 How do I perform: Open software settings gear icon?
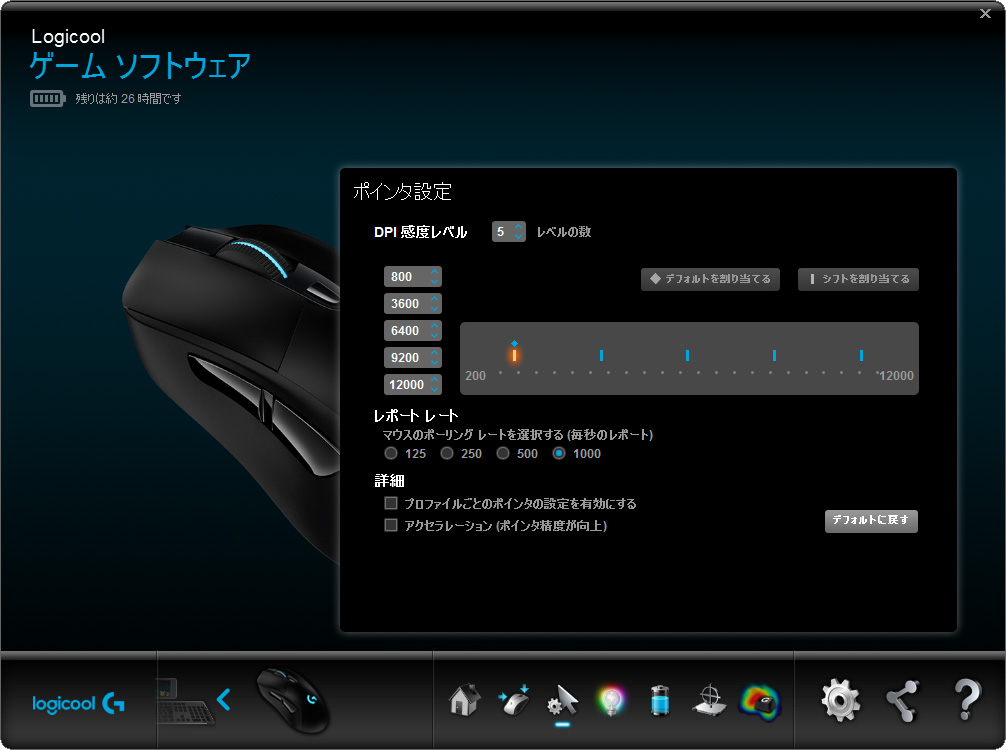coord(840,701)
